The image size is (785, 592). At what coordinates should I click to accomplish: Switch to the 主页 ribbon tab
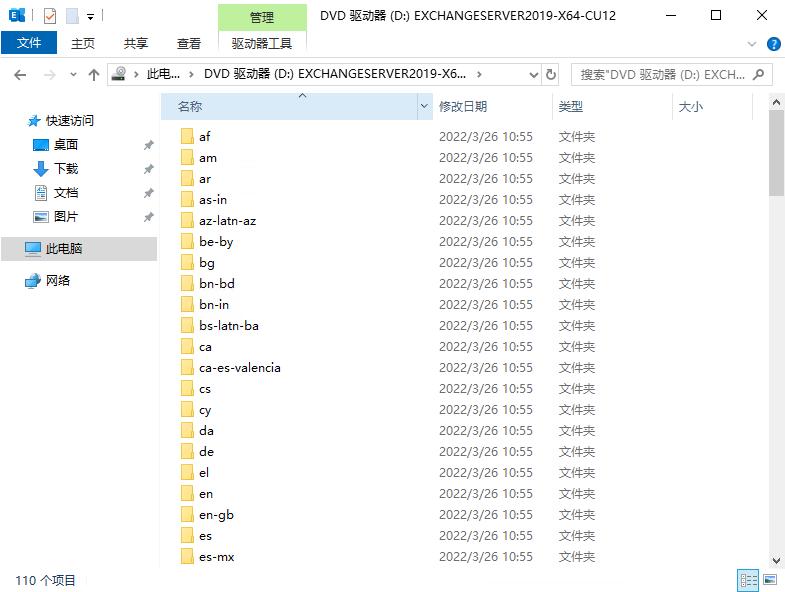83,44
